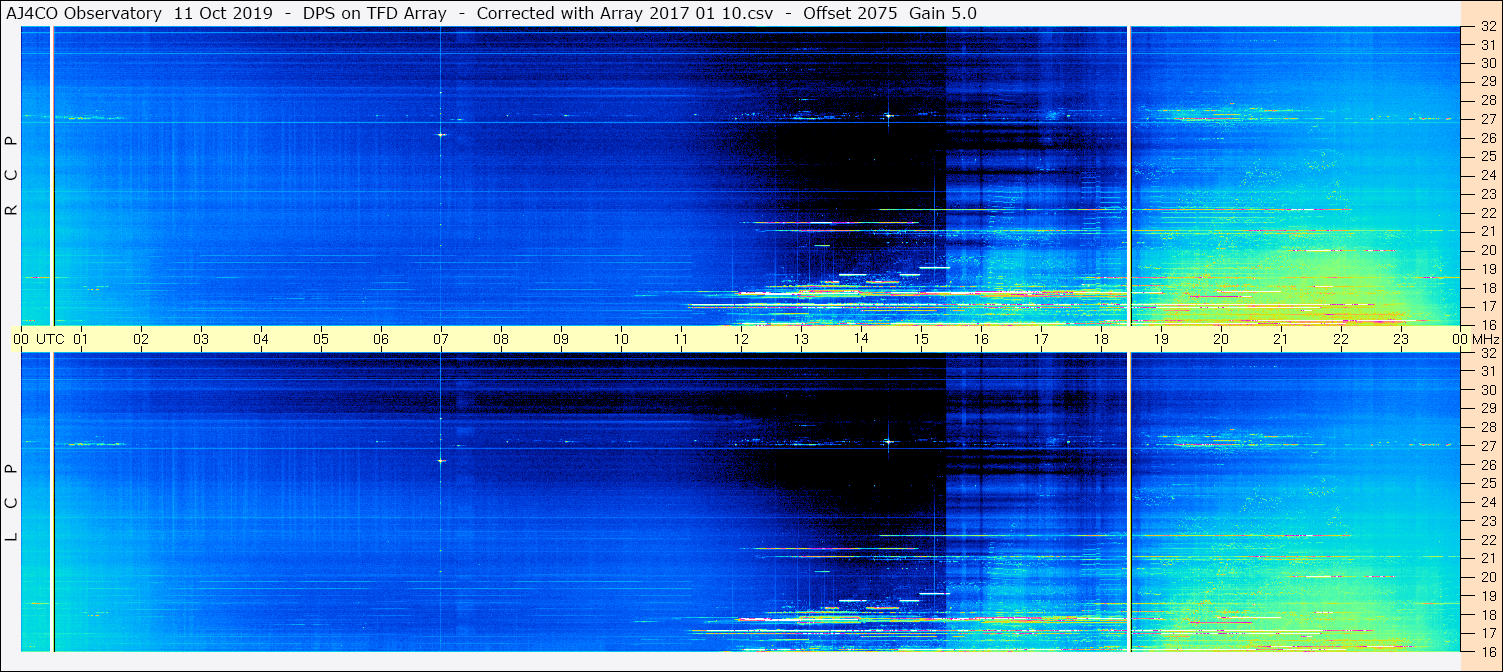Click the 07 UTC hour label
1503x672 pixels.
(440, 339)
